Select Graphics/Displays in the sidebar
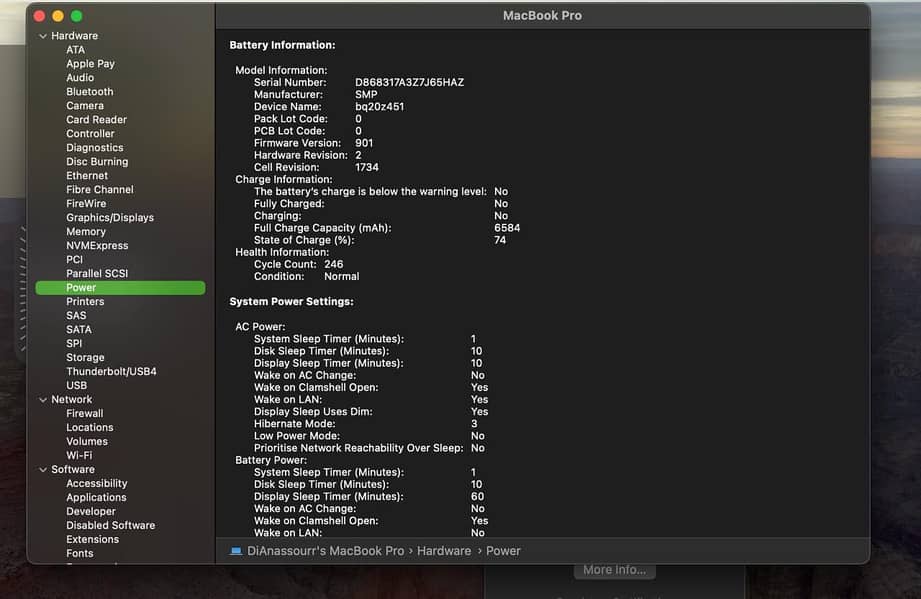This screenshot has height=599, width=921. coord(110,218)
